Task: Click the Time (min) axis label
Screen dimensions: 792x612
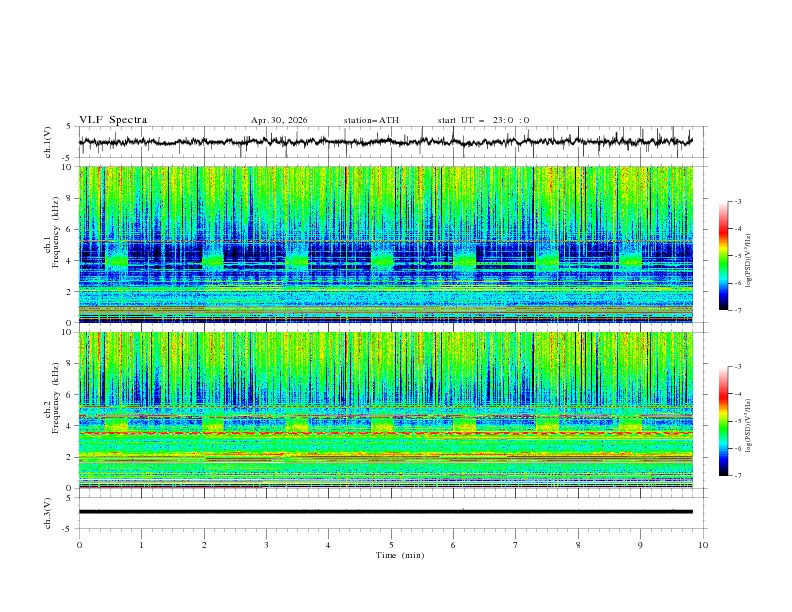Action: (400, 555)
